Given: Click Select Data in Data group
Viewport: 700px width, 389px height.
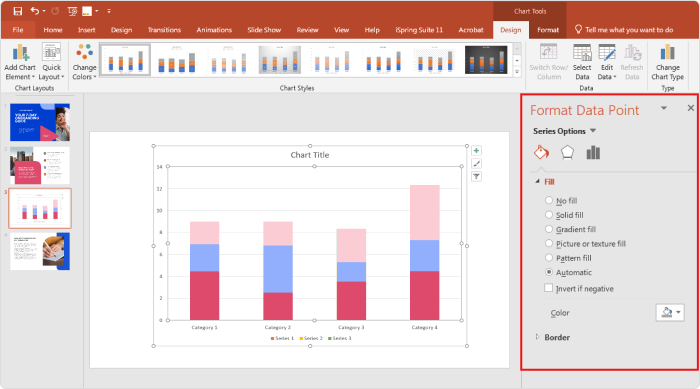Looking at the screenshot, I should tap(582, 62).
